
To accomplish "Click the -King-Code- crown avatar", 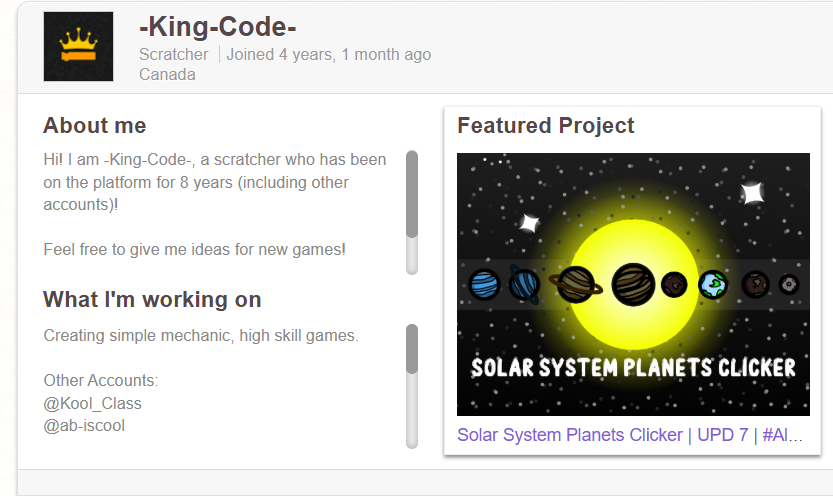I will pos(78,47).
